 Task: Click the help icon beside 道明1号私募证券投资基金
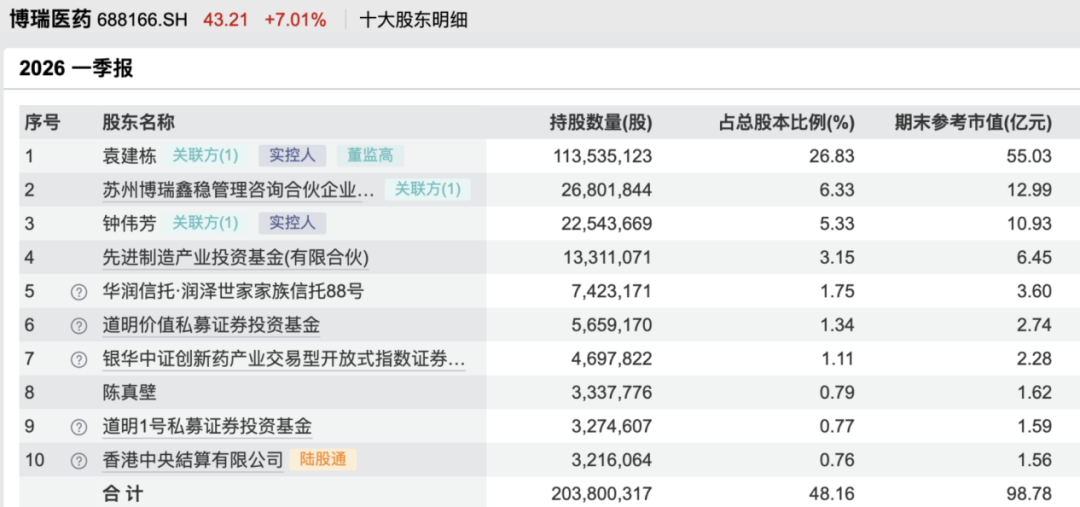[x=79, y=427]
